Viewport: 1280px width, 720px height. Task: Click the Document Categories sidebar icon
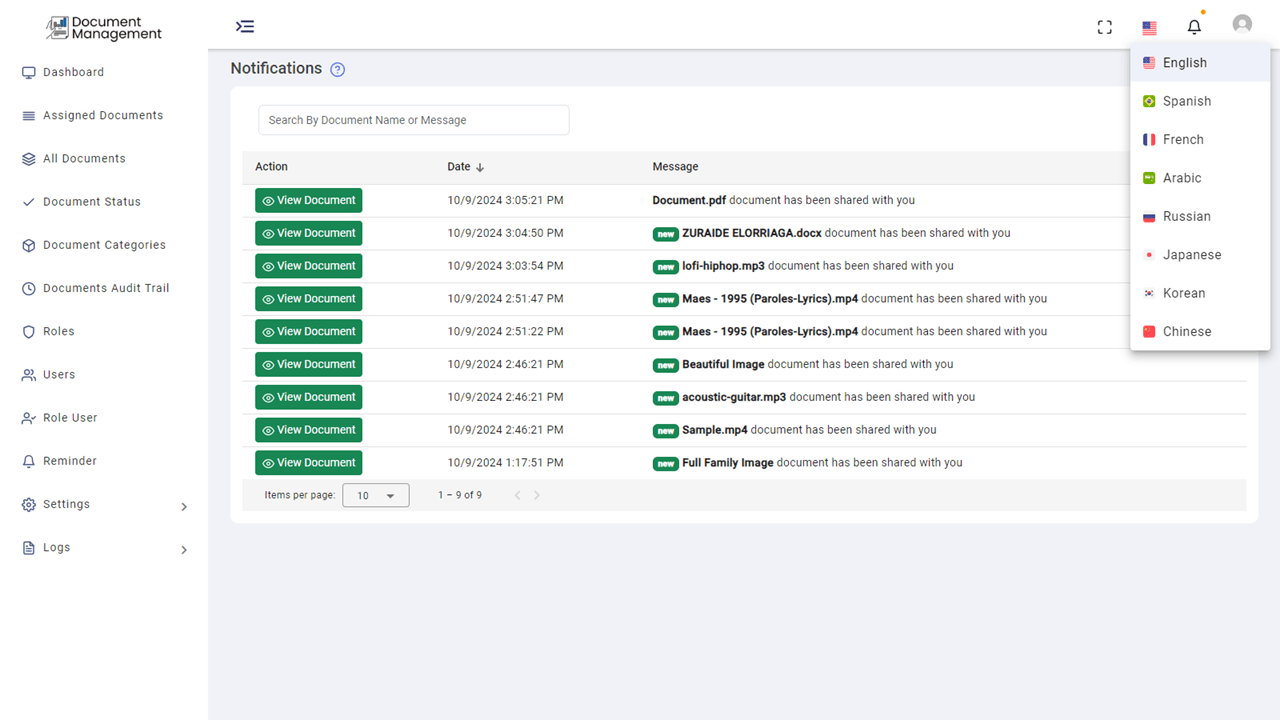[28, 244]
